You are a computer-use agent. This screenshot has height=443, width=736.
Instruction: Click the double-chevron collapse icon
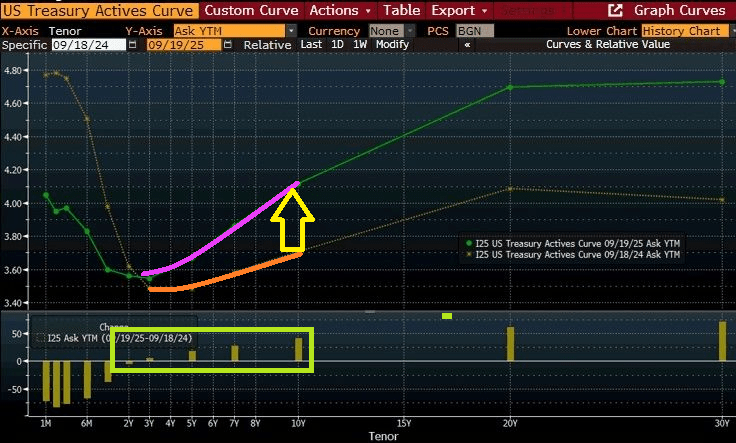[468, 46]
